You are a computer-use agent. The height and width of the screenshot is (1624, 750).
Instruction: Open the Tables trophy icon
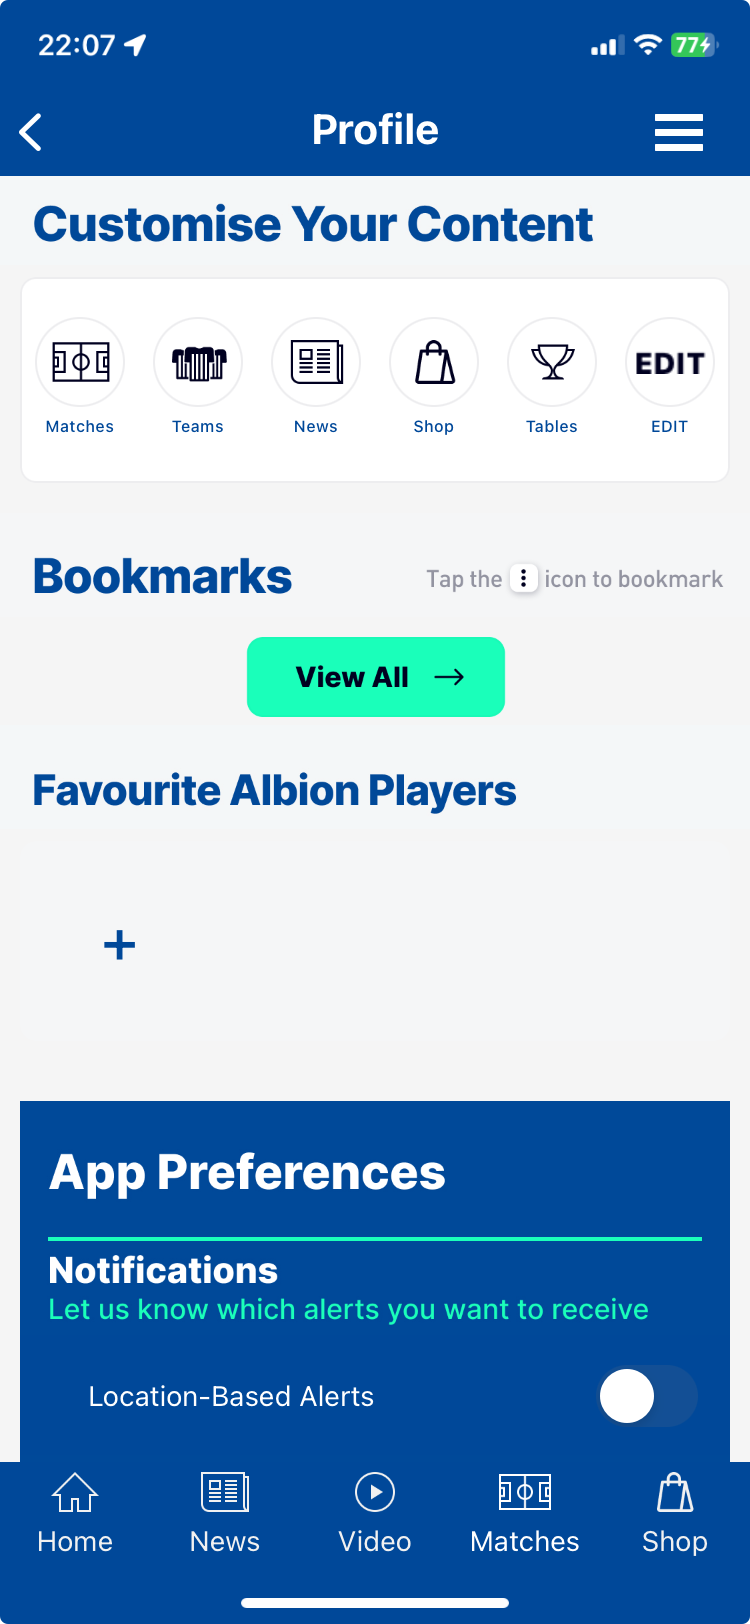552,362
